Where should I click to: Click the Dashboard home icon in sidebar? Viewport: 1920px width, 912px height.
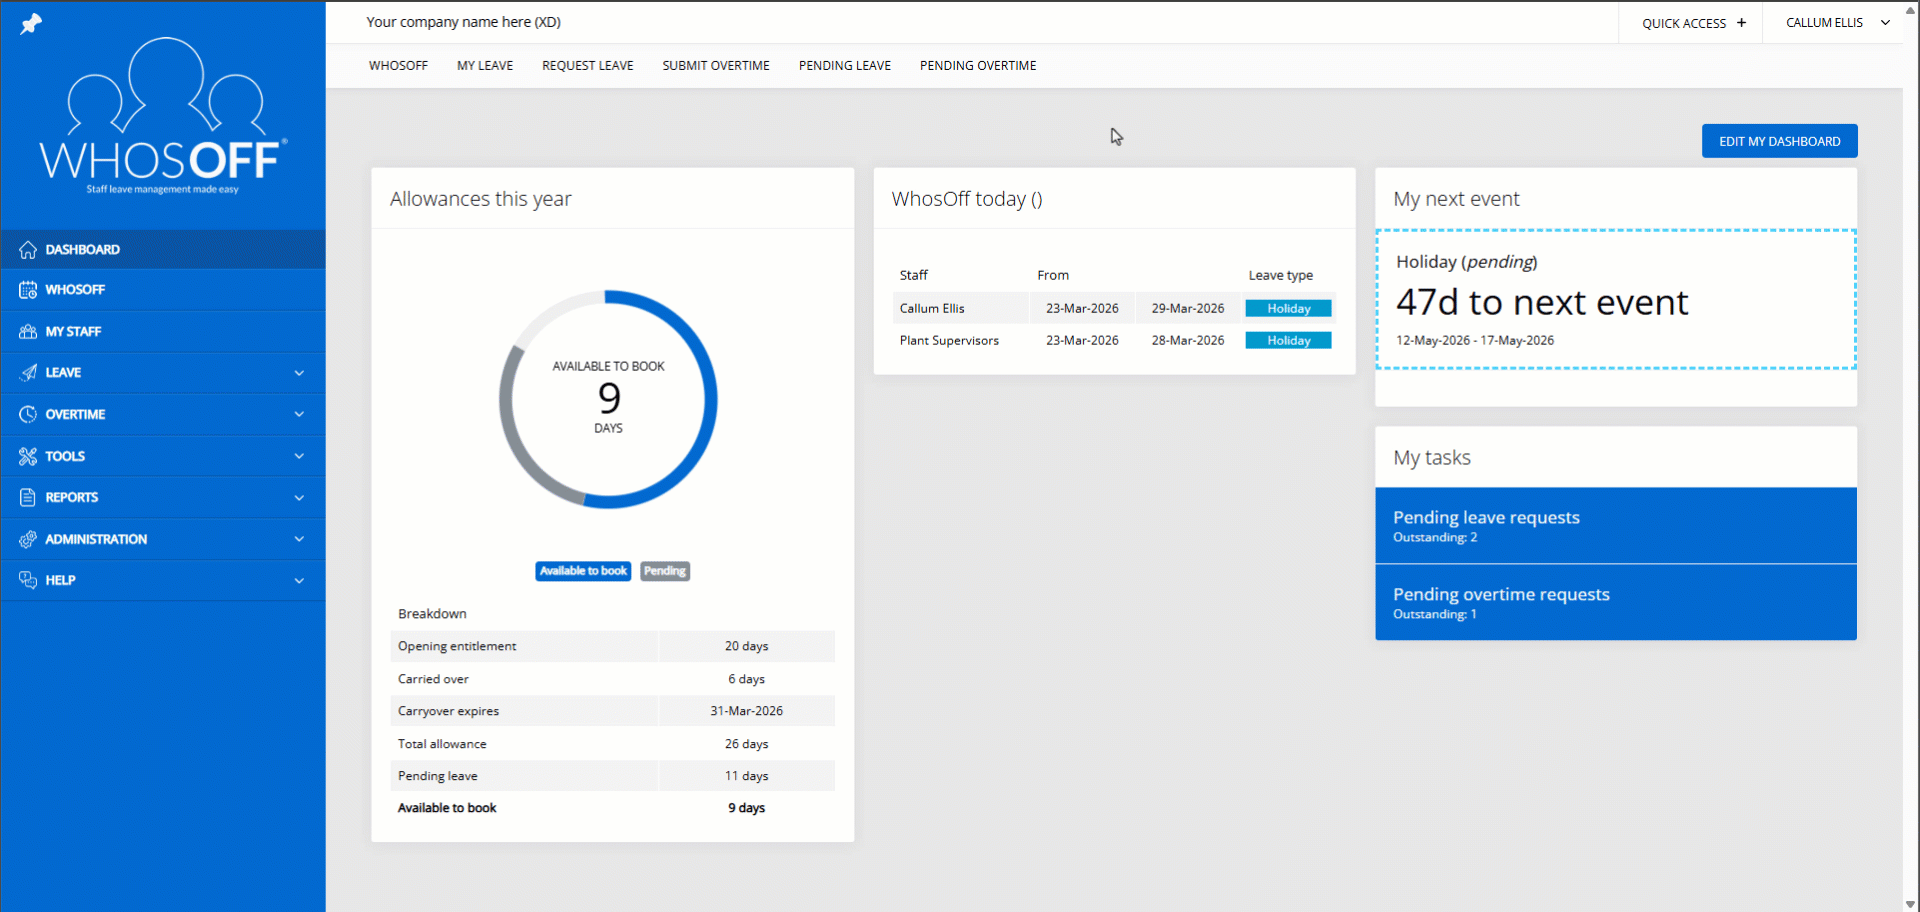(x=28, y=250)
